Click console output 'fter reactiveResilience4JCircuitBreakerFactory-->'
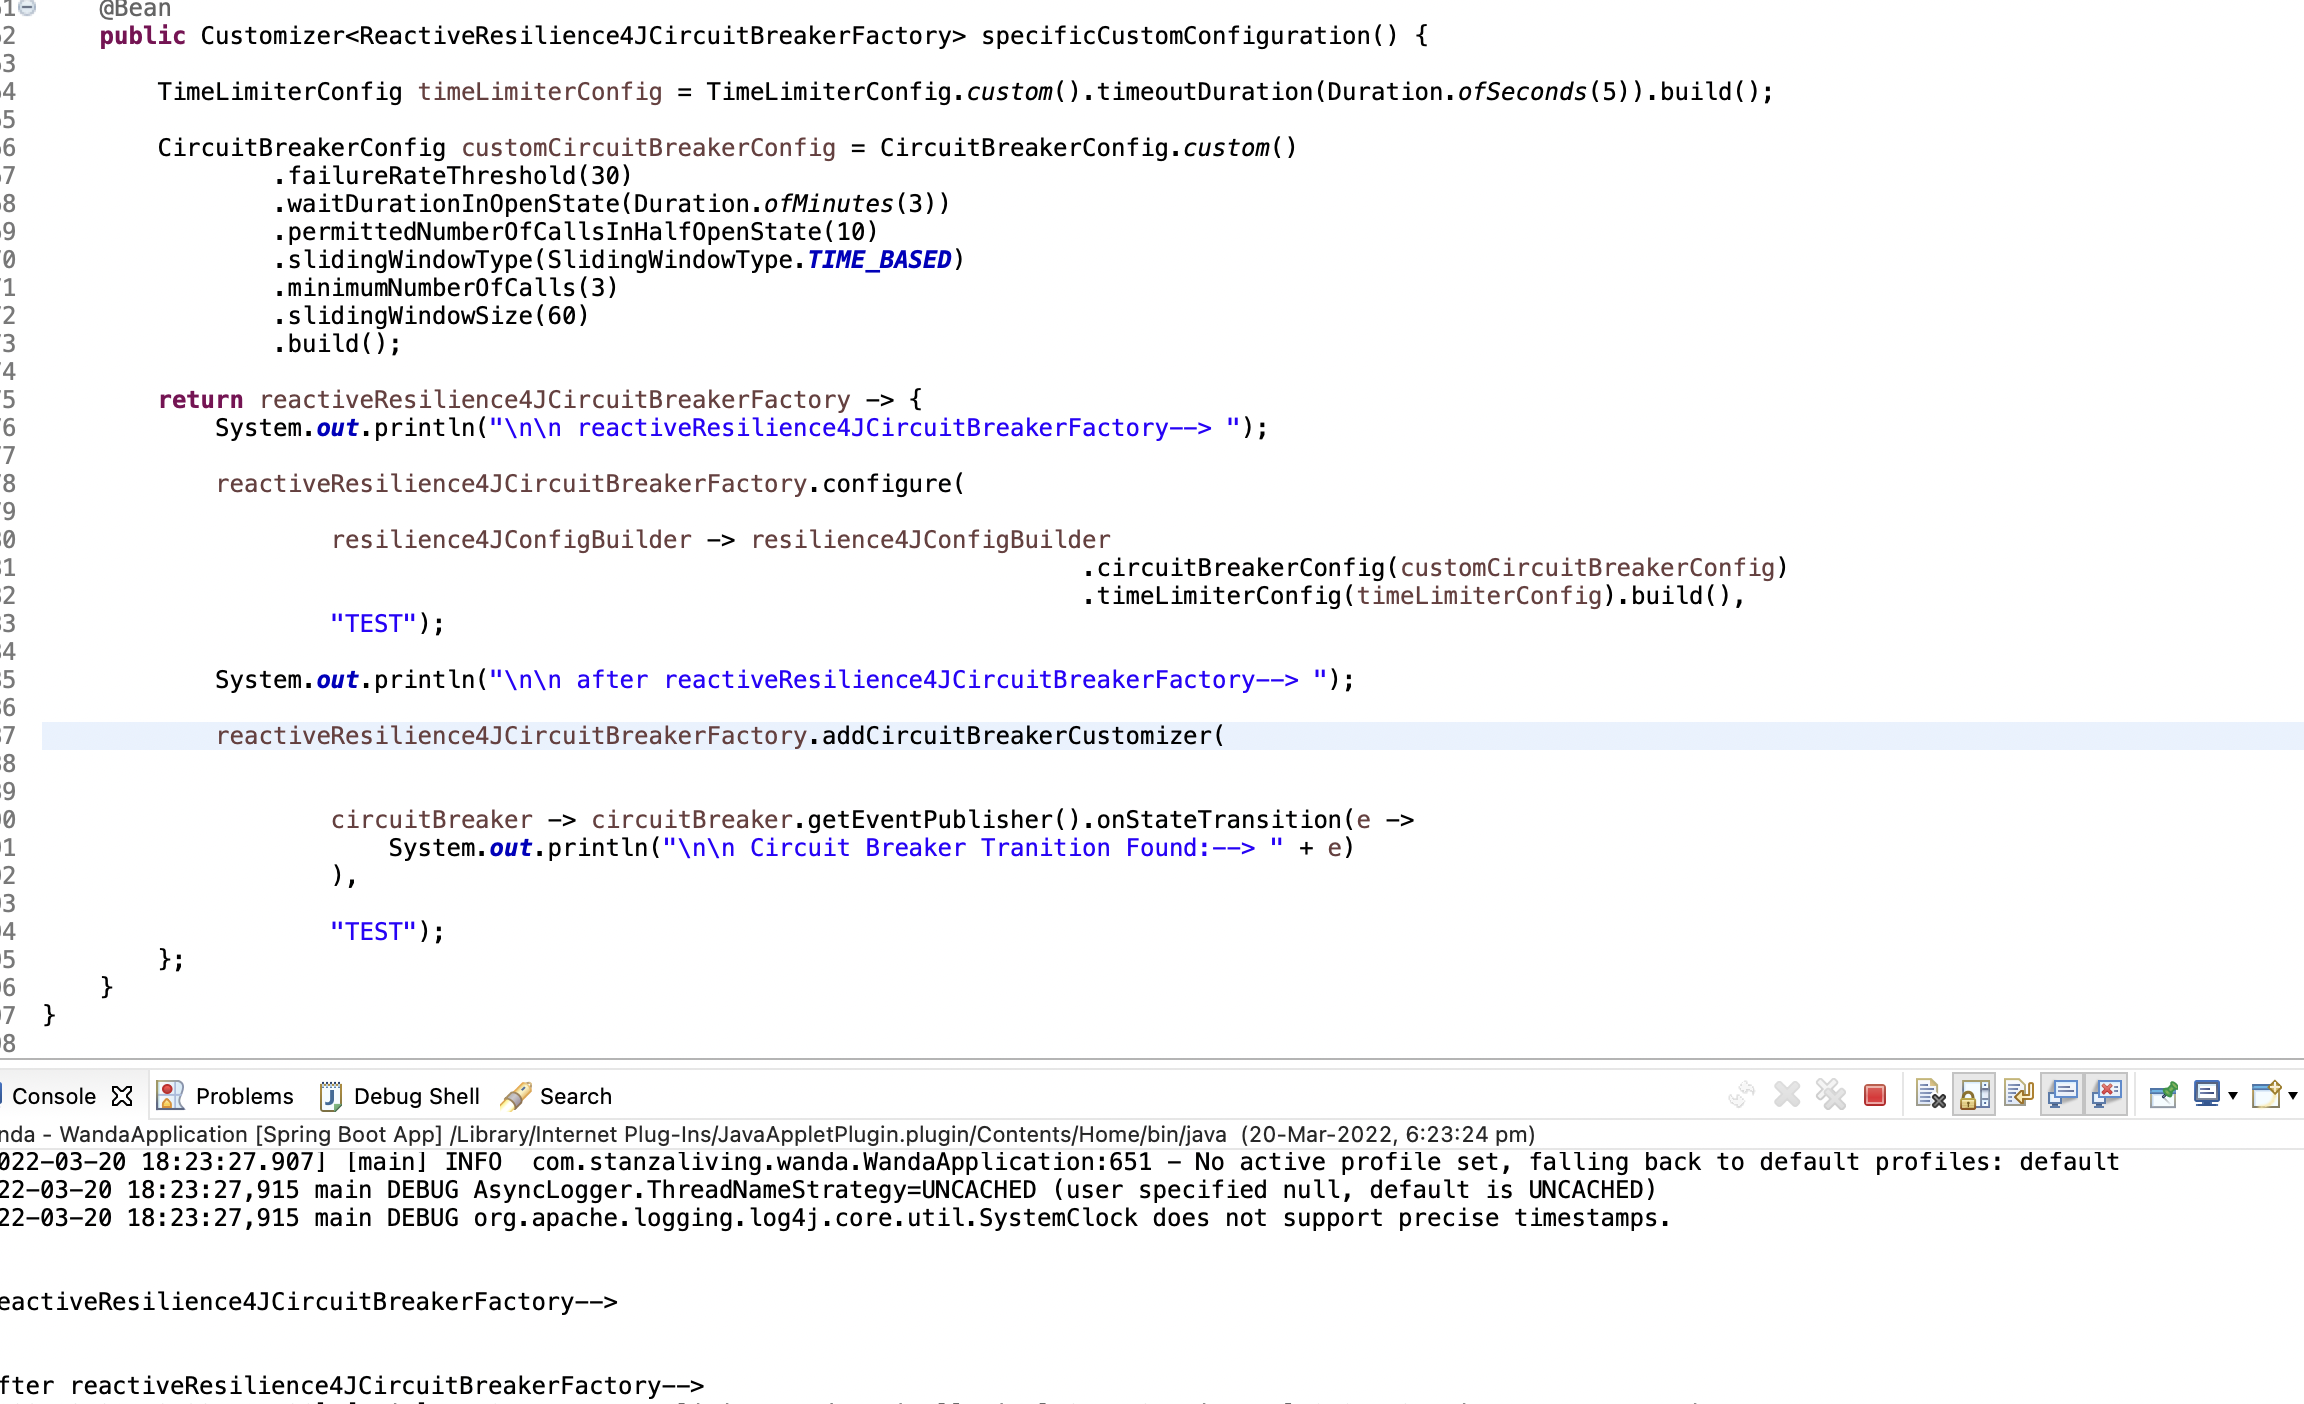Image resolution: width=2304 pixels, height=1404 pixels. point(352,1386)
